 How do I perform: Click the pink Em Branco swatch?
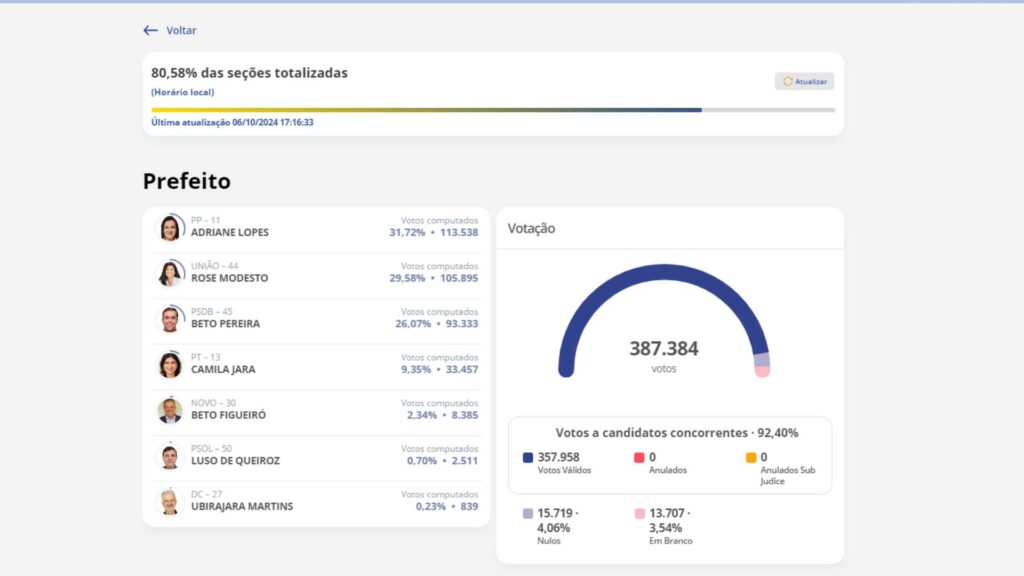pos(639,514)
